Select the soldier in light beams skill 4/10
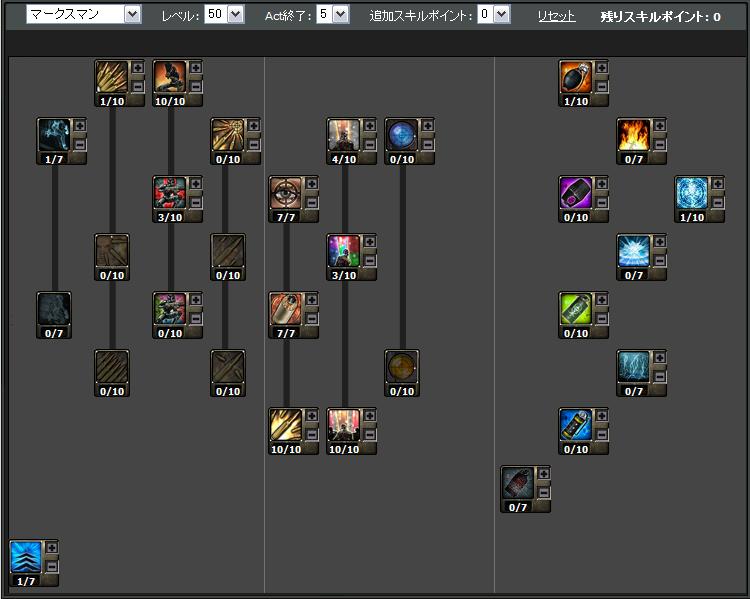The width and height of the screenshot is (750, 599). pyautogui.click(x=344, y=134)
